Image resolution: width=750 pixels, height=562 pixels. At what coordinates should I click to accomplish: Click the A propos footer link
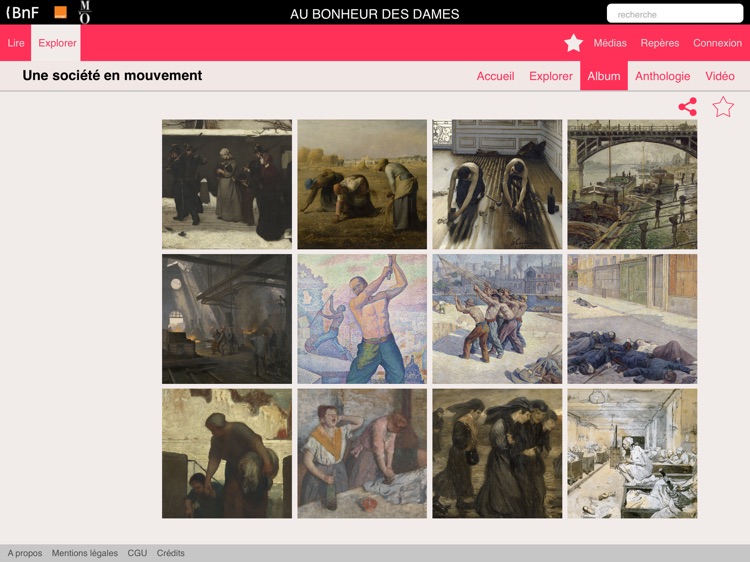[x=25, y=553]
